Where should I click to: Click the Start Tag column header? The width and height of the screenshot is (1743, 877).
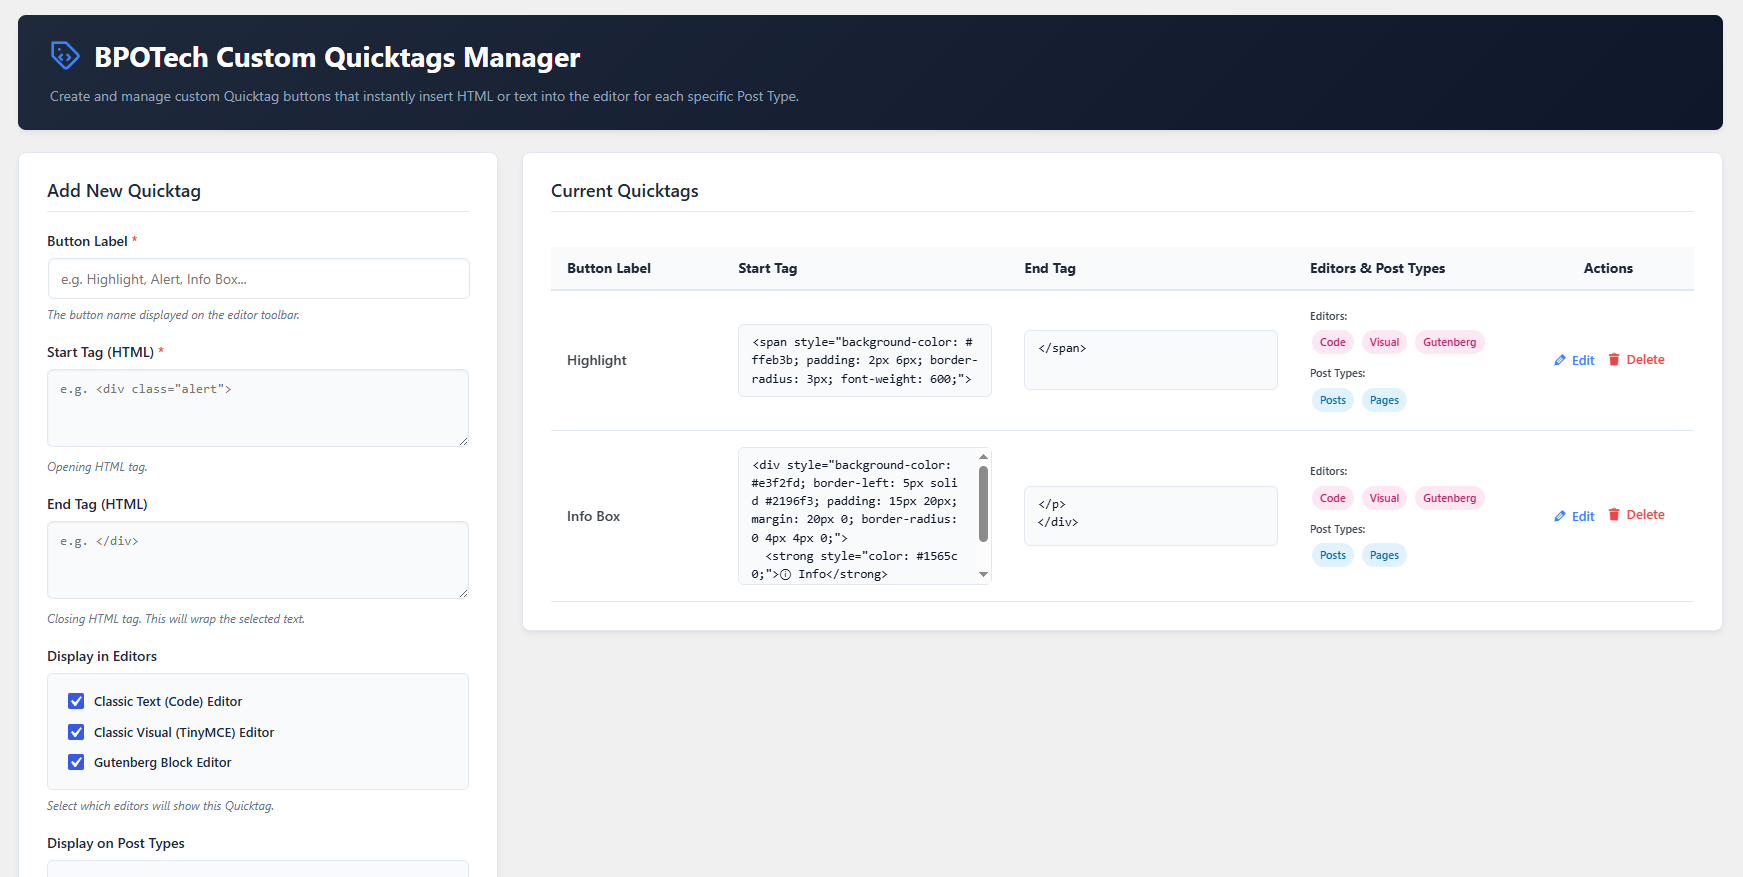767,268
